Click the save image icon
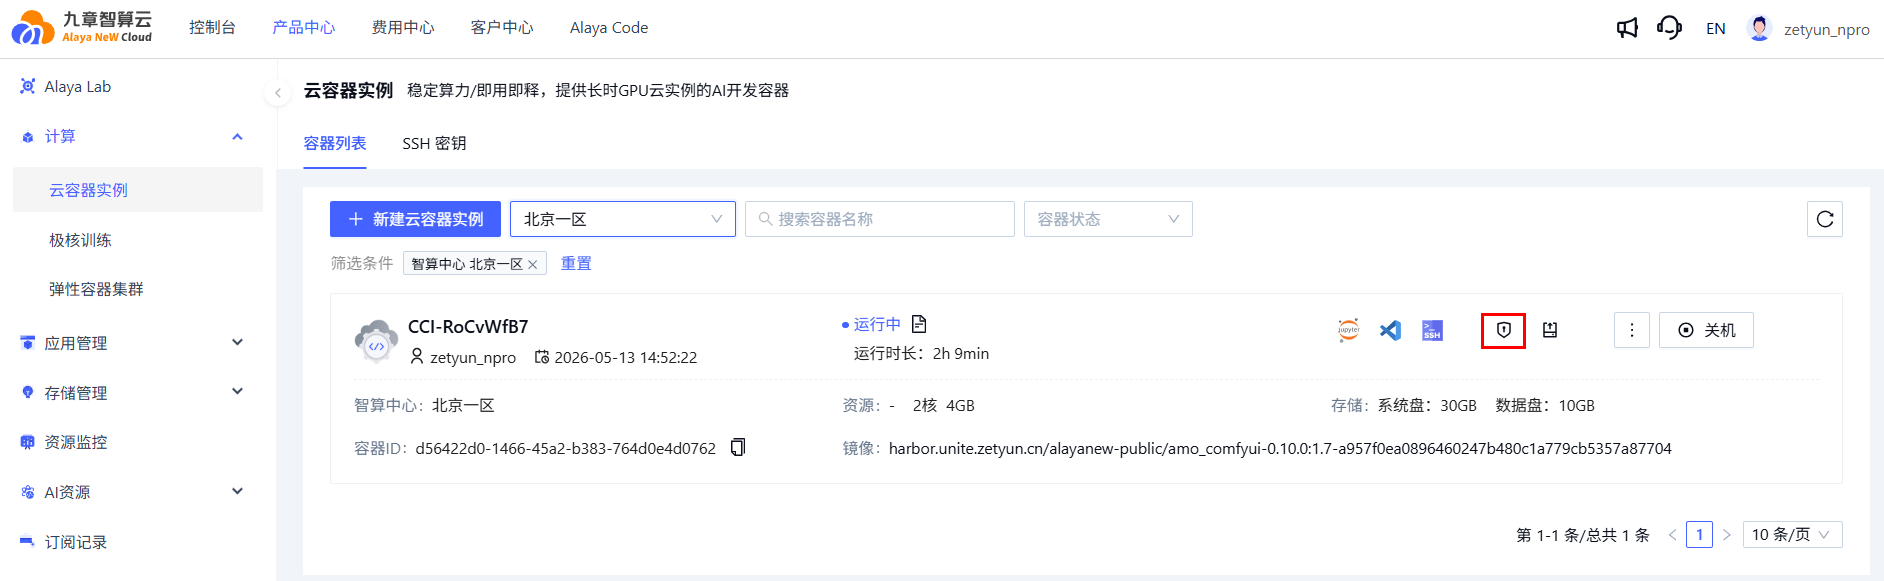Image resolution: width=1884 pixels, height=581 pixels. click(x=1550, y=330)
